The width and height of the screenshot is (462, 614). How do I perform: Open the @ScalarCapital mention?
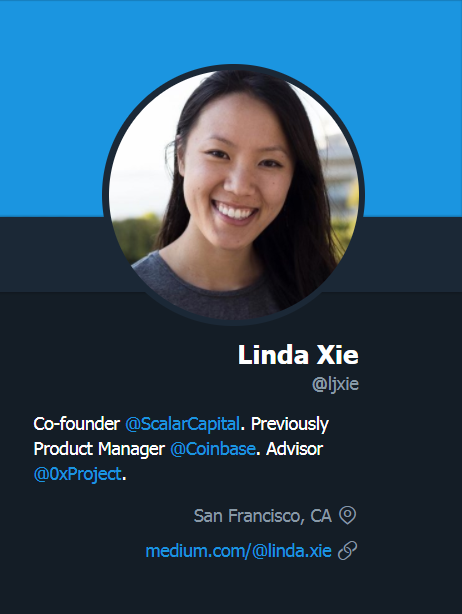(x=182, y=424)
